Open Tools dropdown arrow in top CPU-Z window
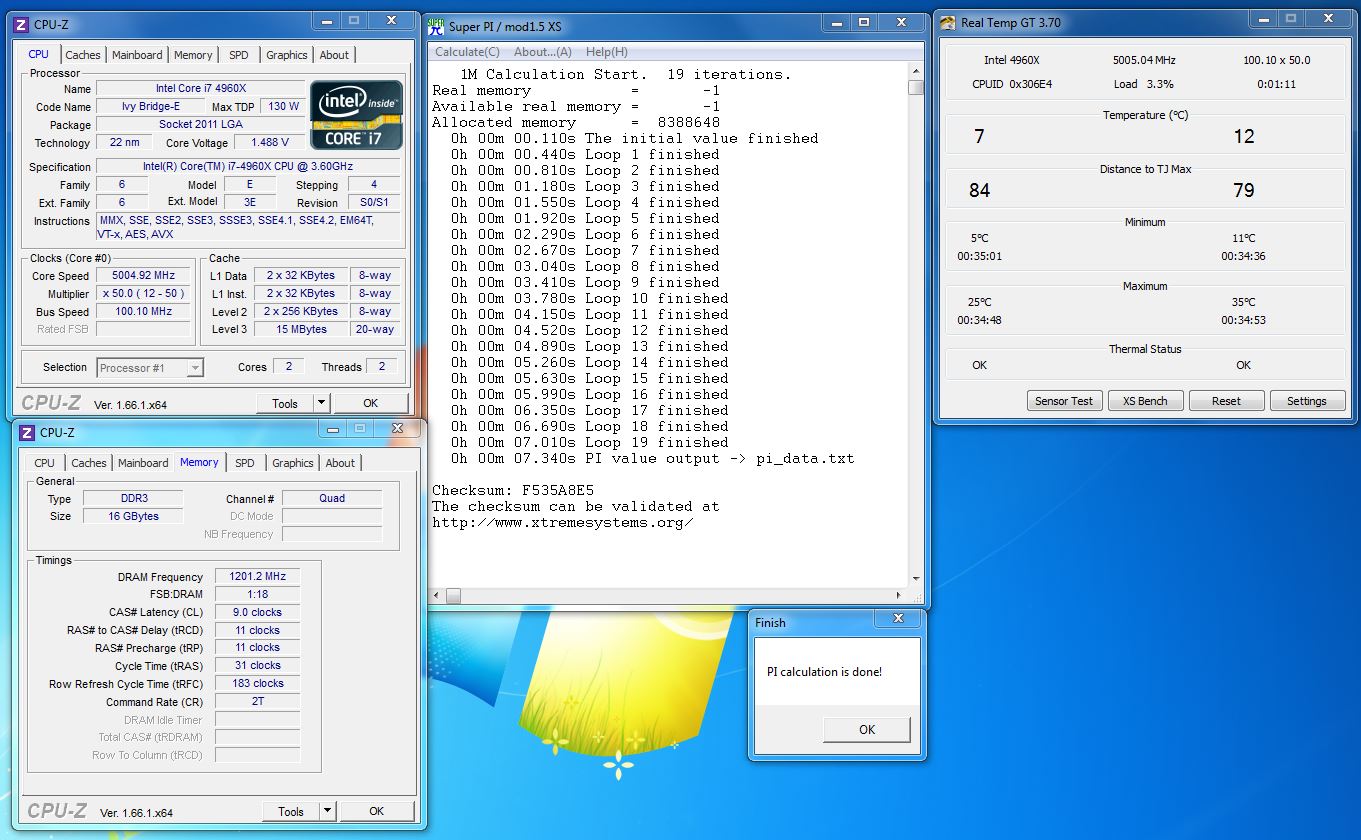Image resolution: width=1361 pixels, height=840 pixels. [x=321, y=403]
